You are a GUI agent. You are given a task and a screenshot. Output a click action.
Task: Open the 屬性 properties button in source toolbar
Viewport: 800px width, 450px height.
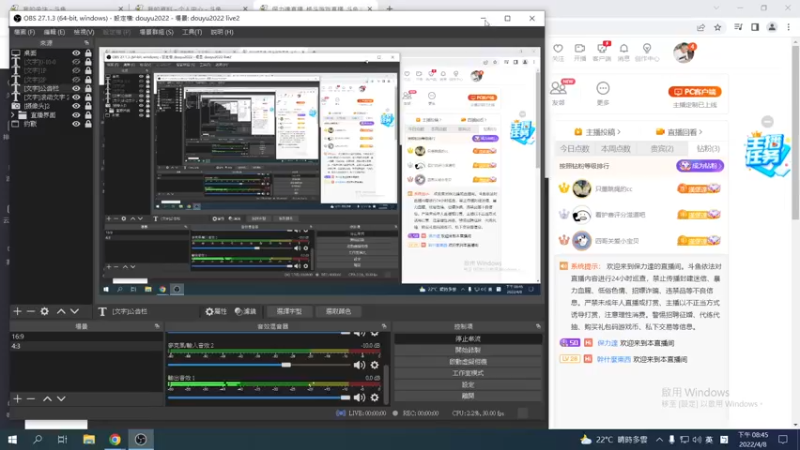216,311
